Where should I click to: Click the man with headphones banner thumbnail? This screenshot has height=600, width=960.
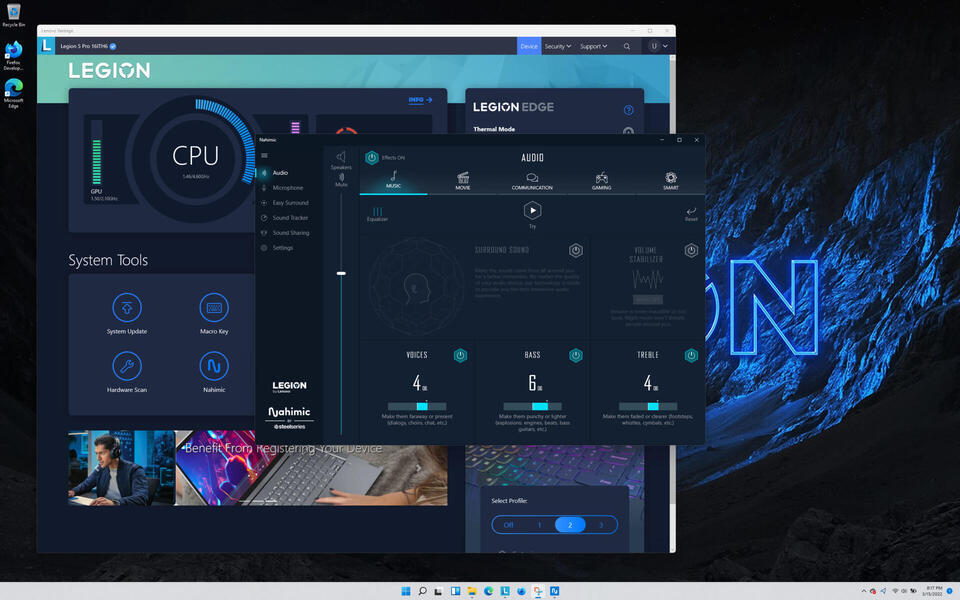(x=121, y=468)
